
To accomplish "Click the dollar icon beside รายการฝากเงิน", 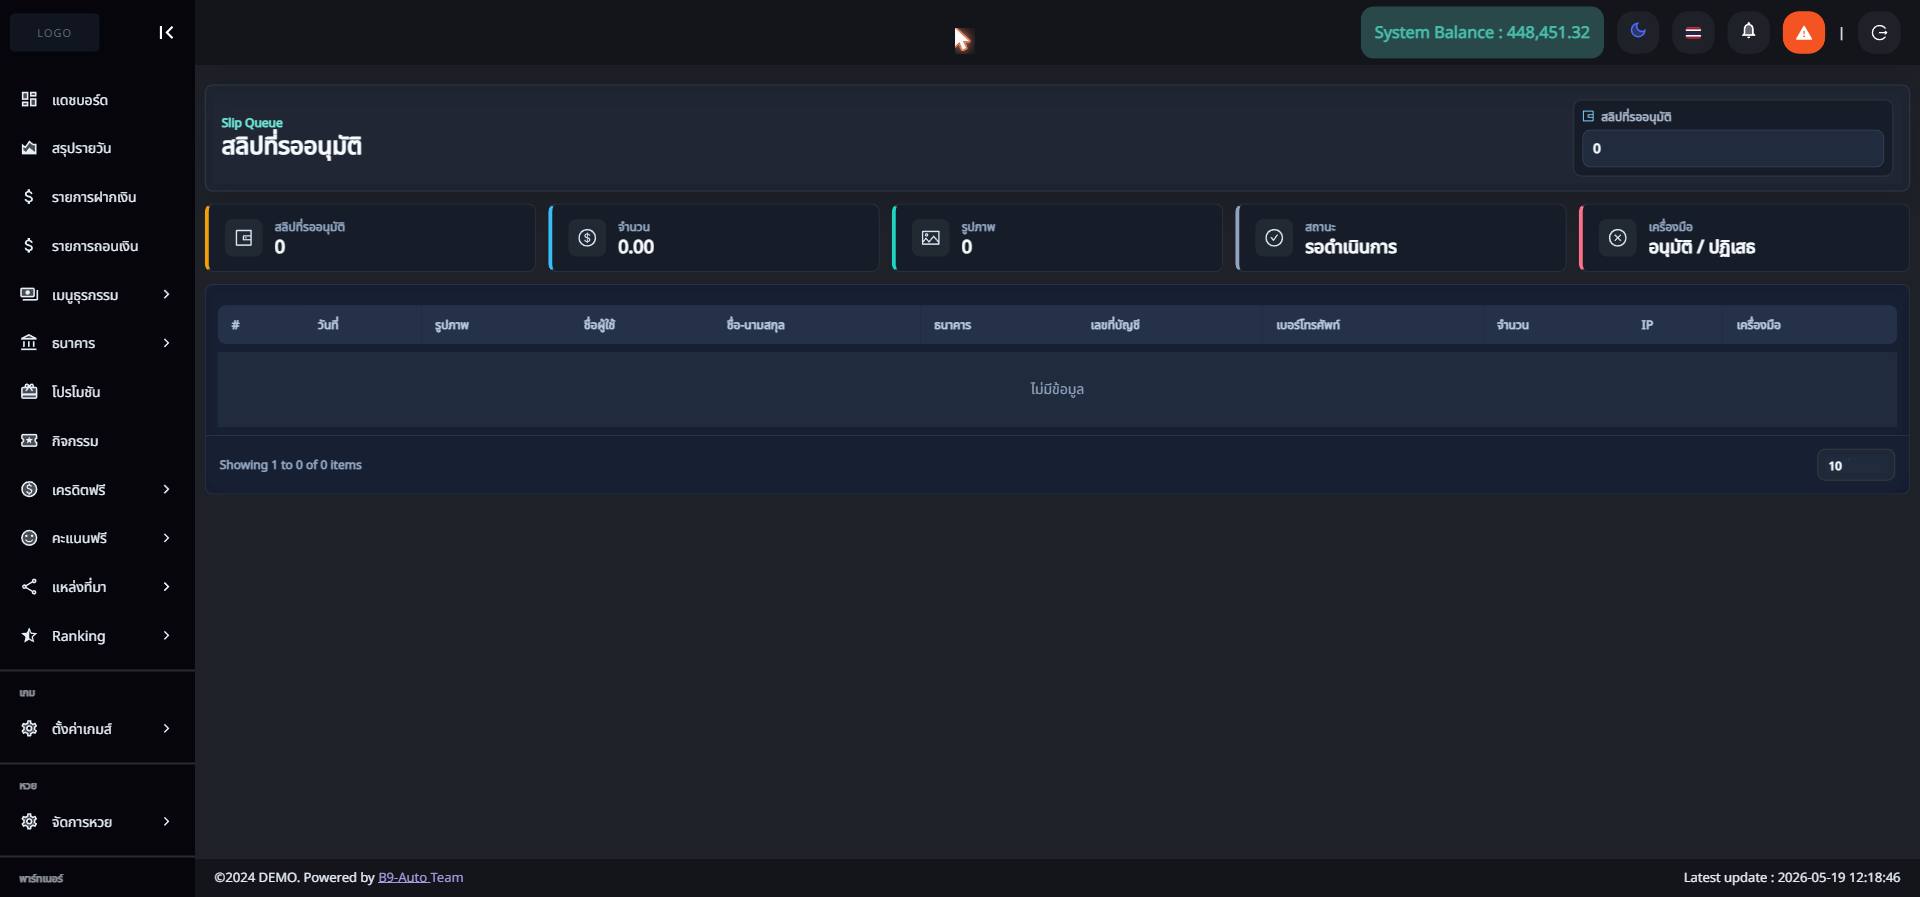I will 29,196.
